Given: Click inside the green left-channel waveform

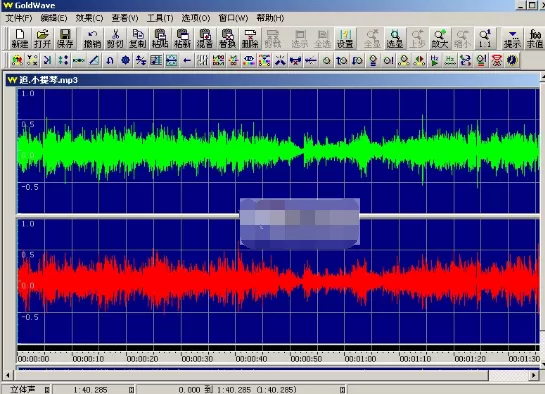Looking at the screenshot, I should [278, 151].
